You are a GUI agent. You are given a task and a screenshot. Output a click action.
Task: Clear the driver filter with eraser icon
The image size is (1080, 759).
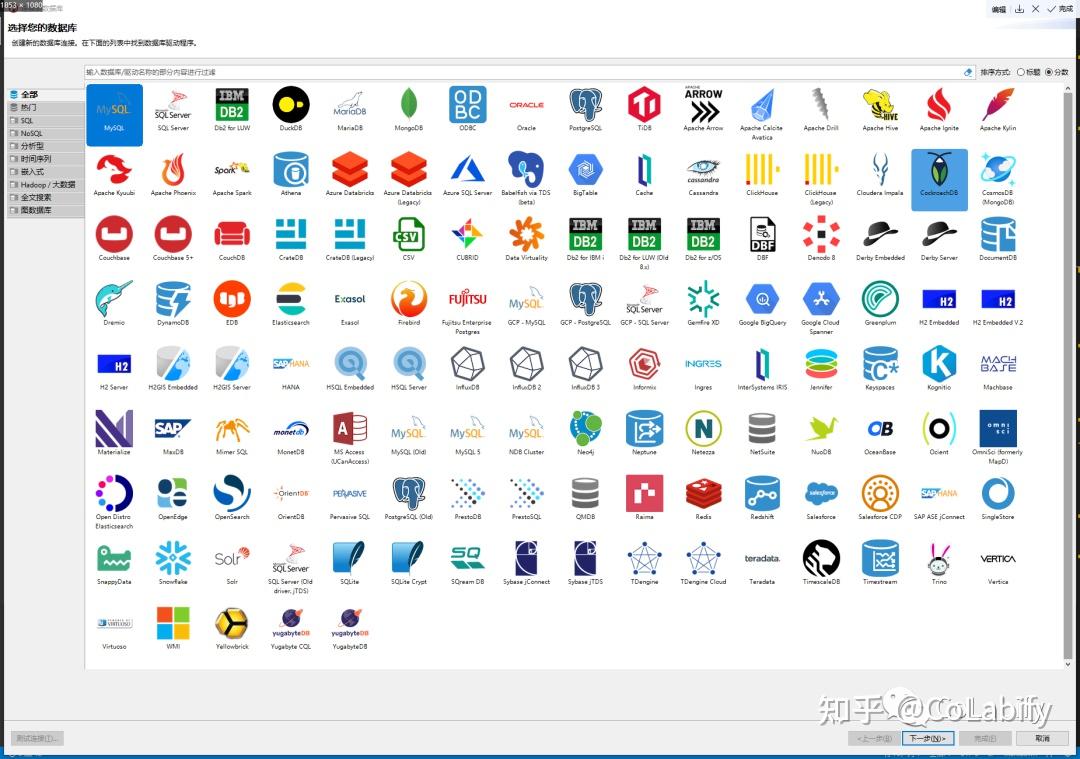968,72
